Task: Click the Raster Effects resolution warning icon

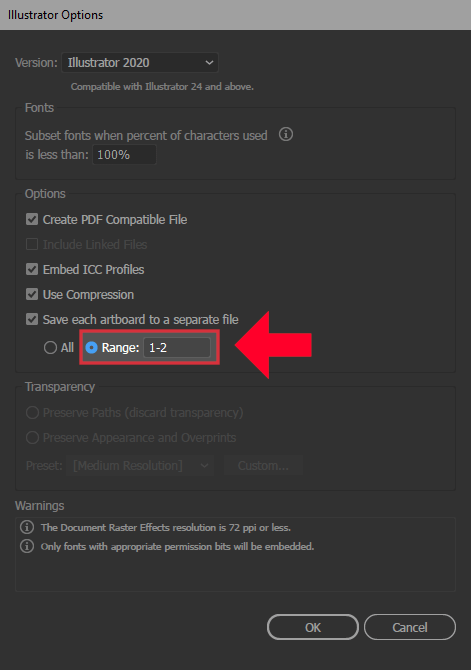Action: click(27, 527)
